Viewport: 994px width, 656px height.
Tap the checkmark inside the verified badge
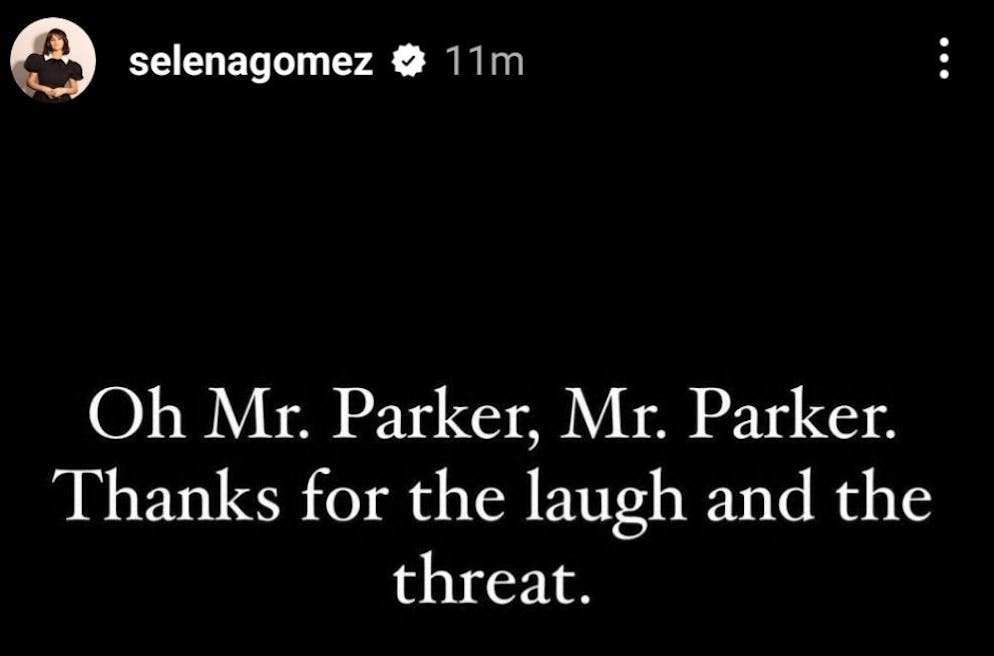pyautogui.click(x=408, y=62)
